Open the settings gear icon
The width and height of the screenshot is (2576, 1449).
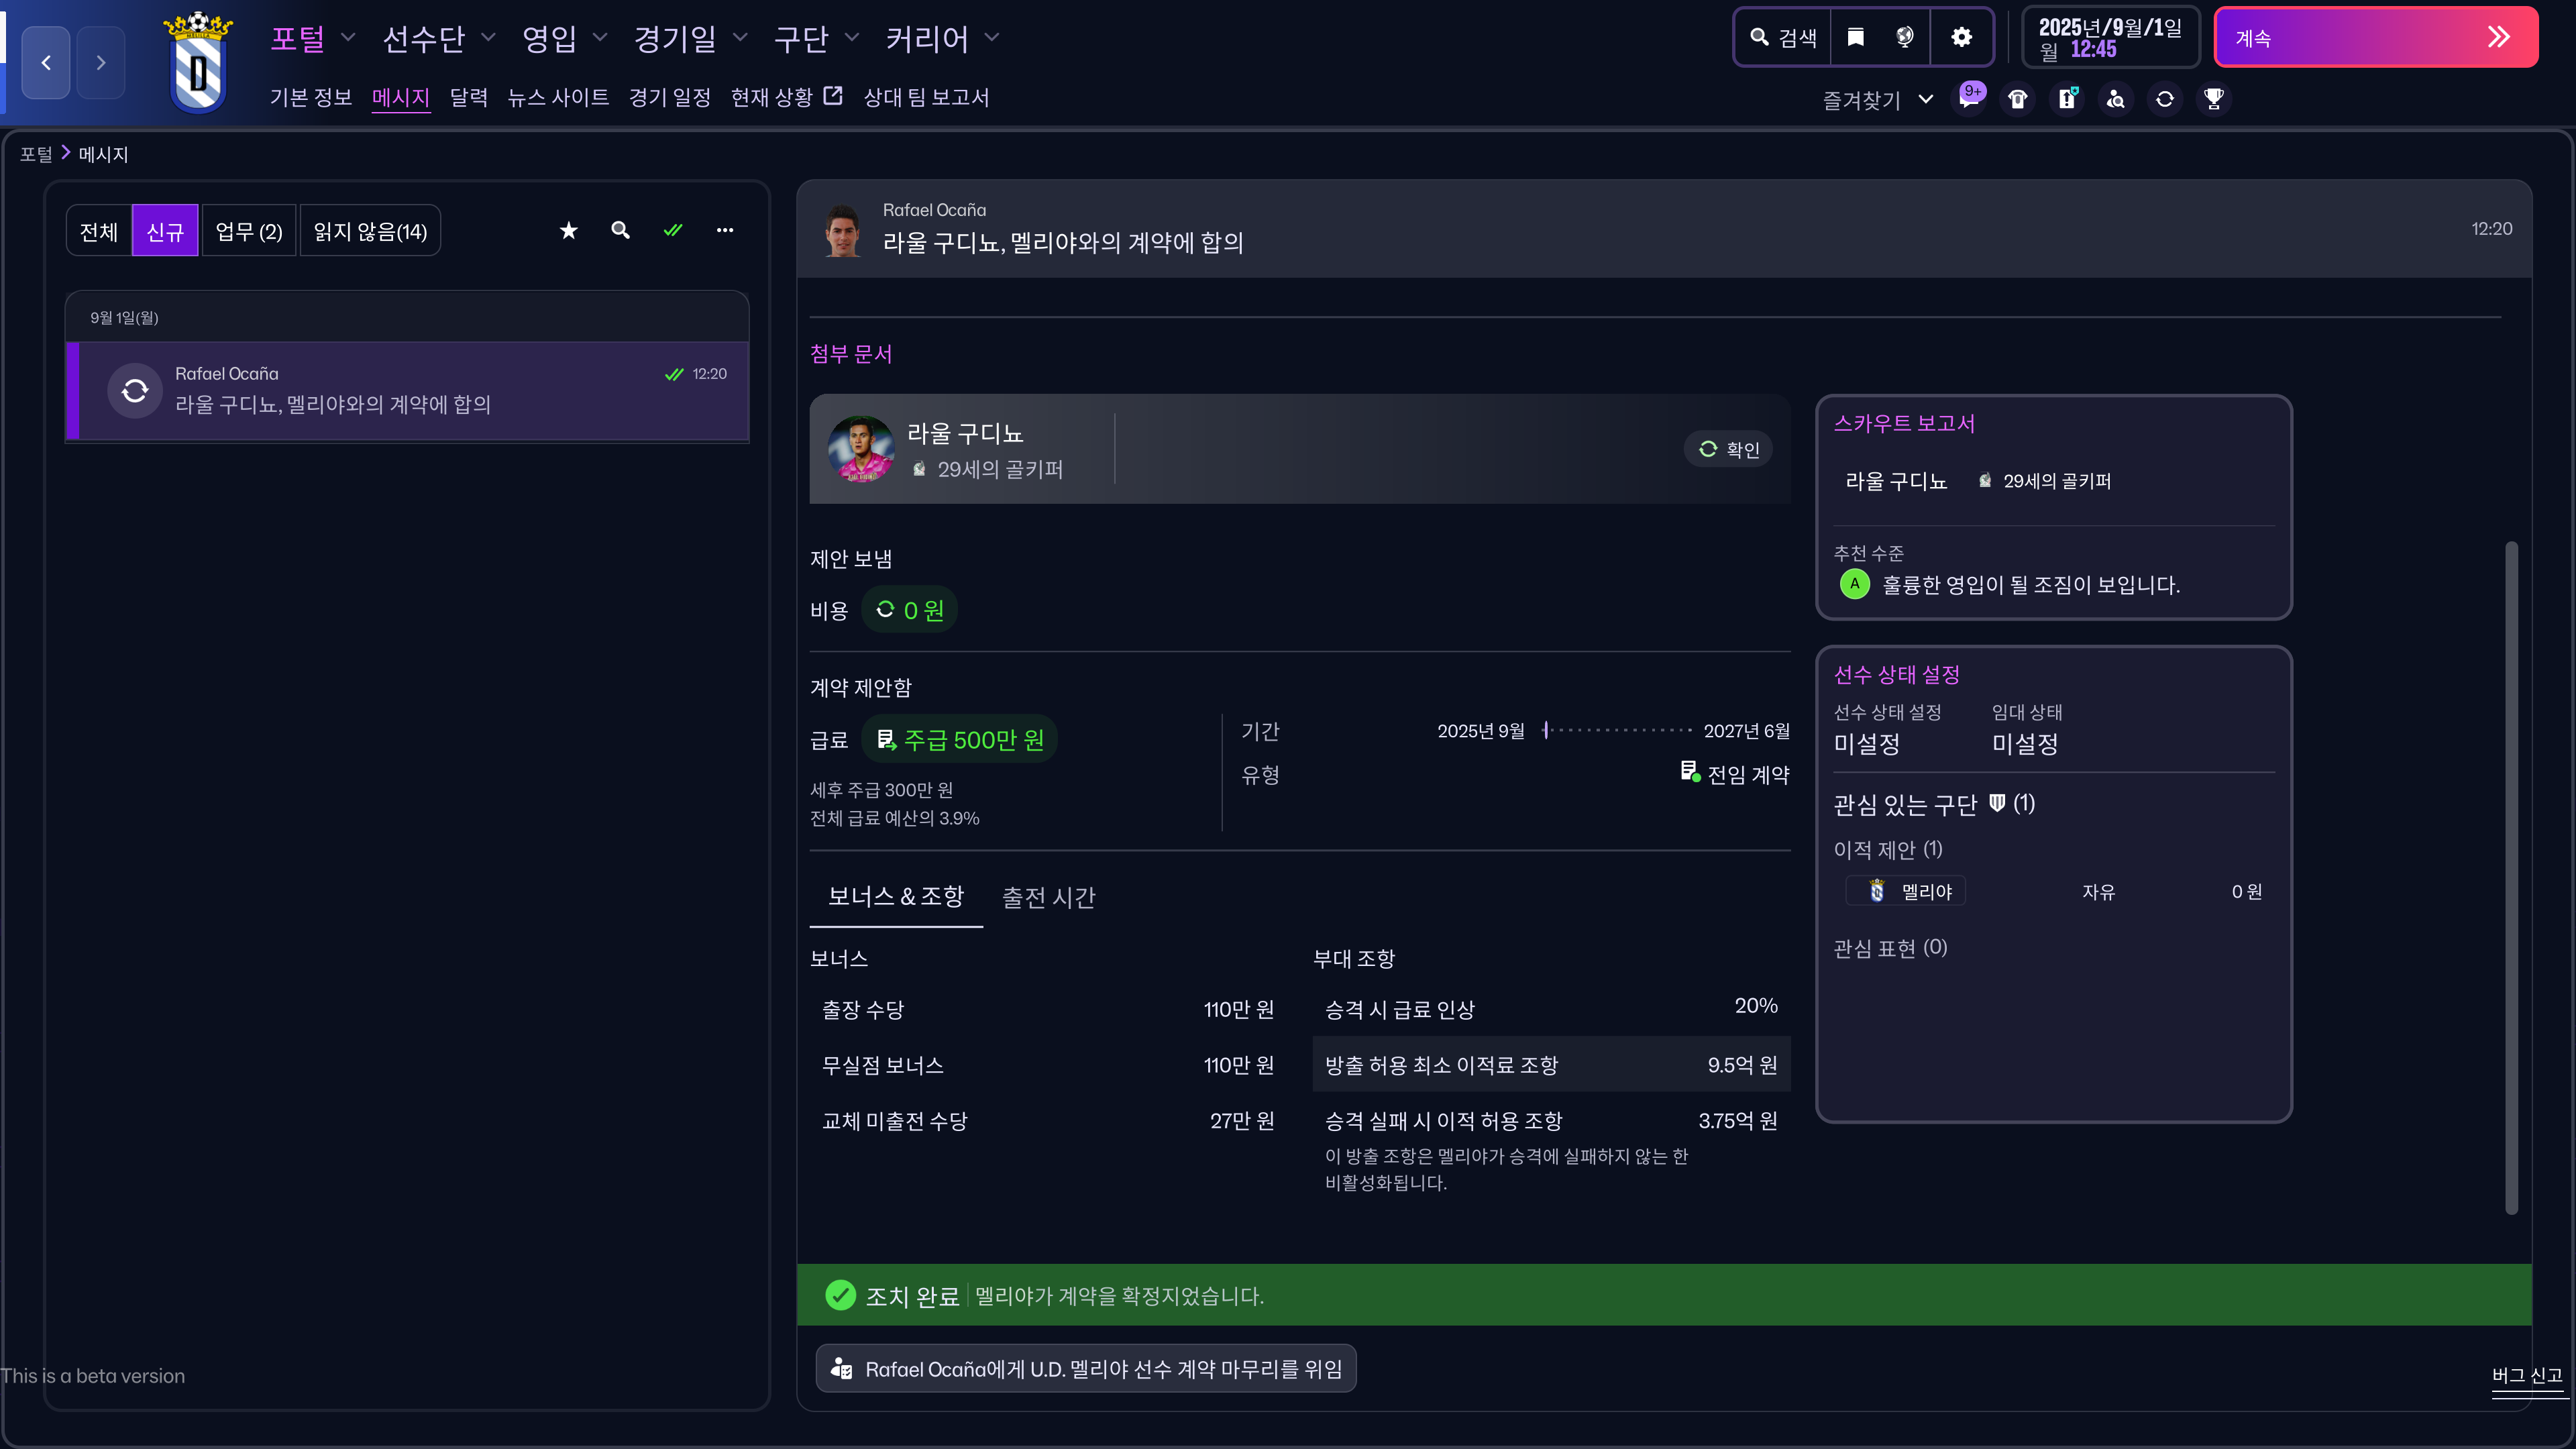click(x=1962, y=38)
